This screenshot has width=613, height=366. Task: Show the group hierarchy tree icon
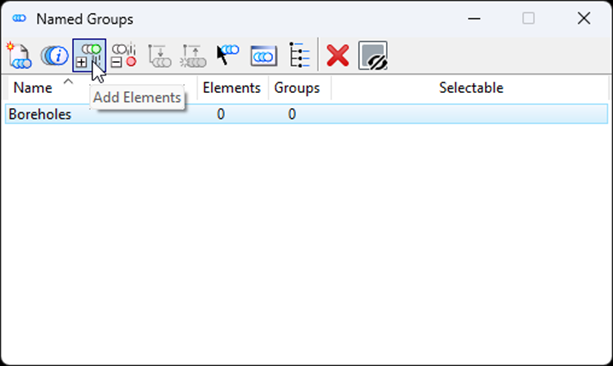pos(299,55)
